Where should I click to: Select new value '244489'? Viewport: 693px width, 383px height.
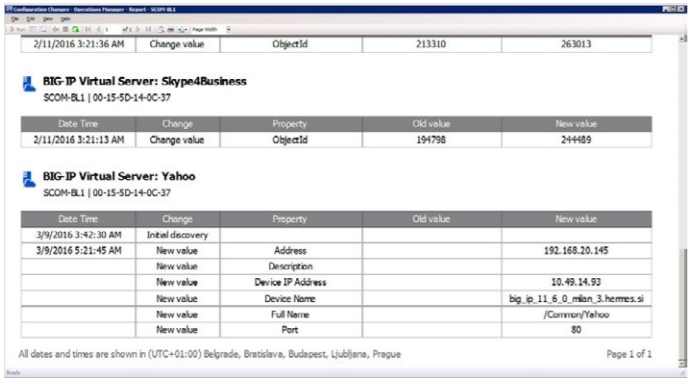tap(576, 140)
